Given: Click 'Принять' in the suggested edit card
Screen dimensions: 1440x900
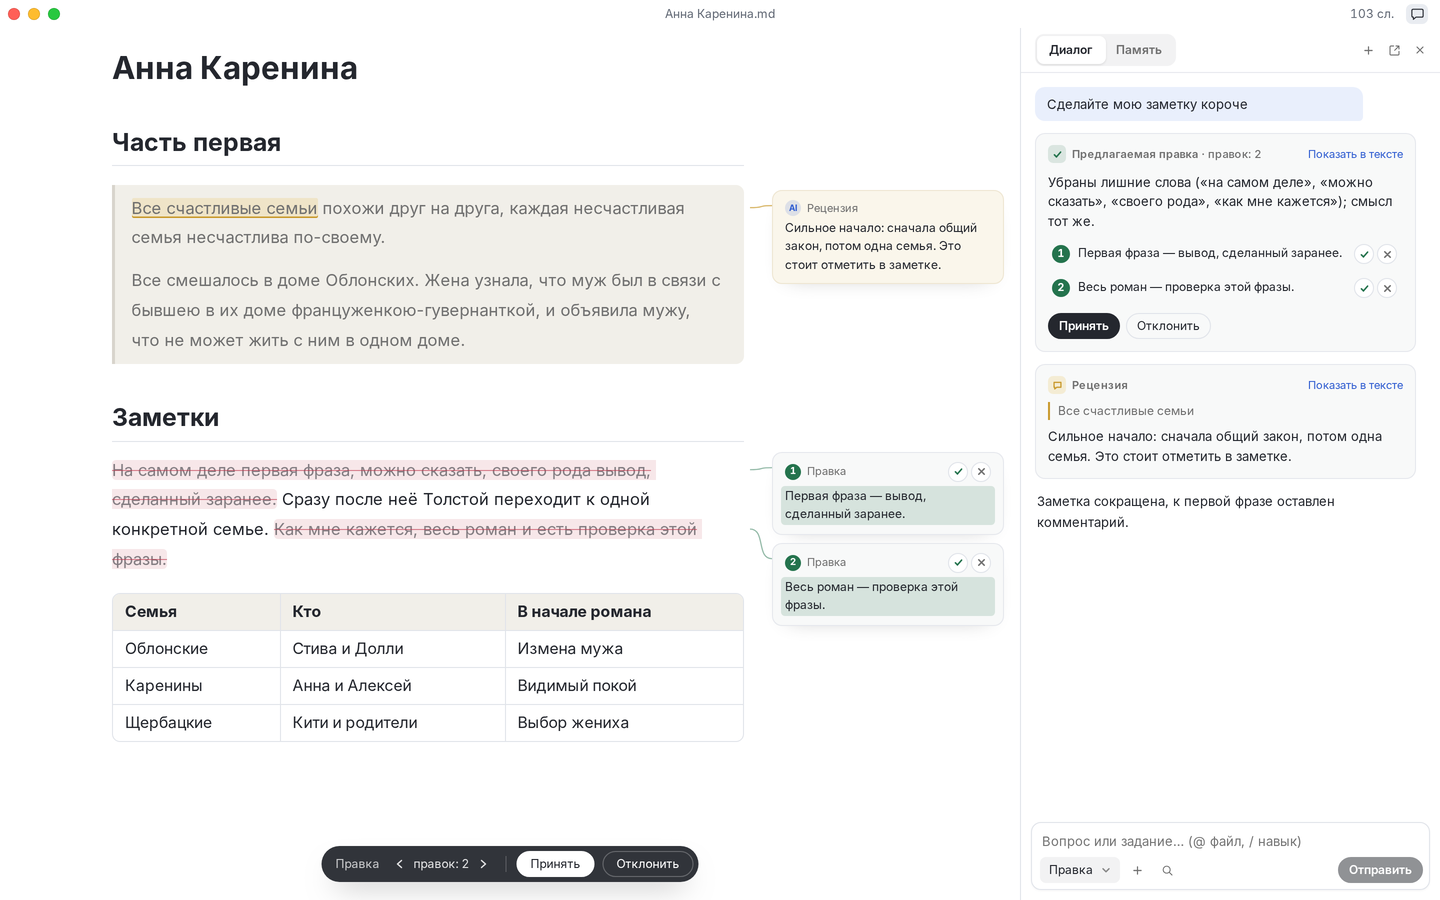Looking at the screenshot, I should pyautogui.click(x=1084, y=326).
